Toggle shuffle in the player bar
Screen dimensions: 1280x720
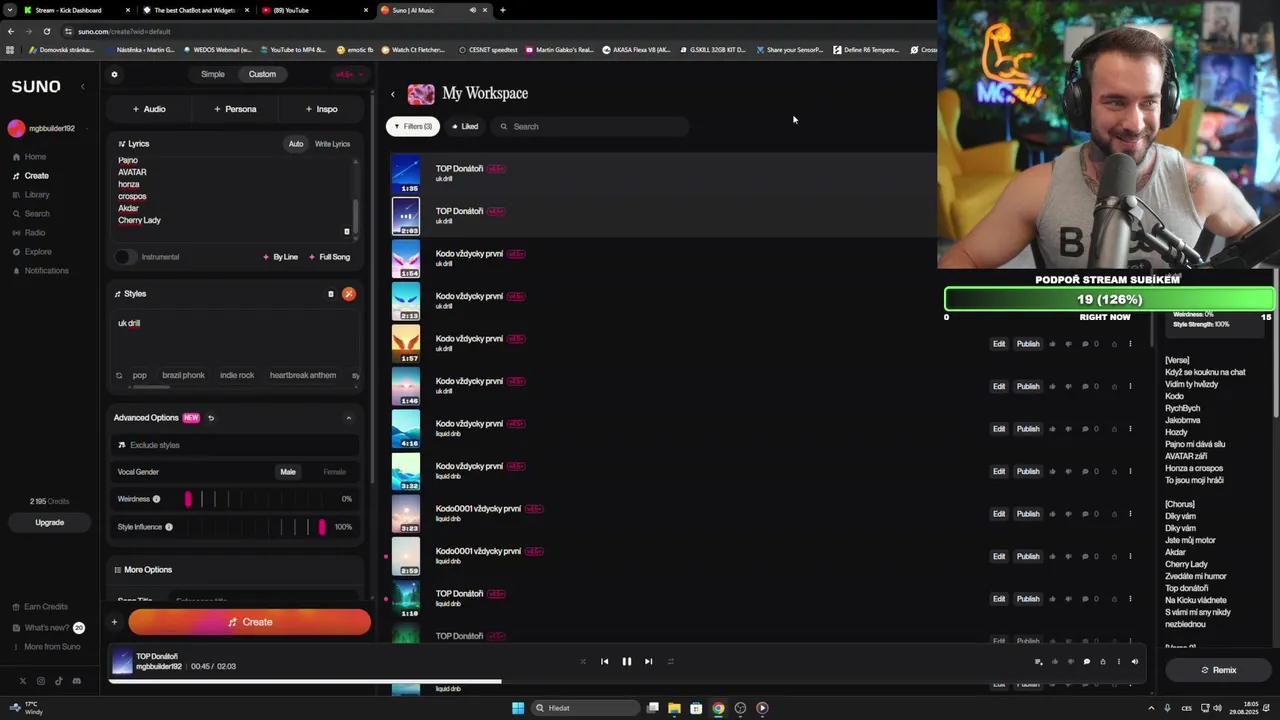[x=583, y=661]
